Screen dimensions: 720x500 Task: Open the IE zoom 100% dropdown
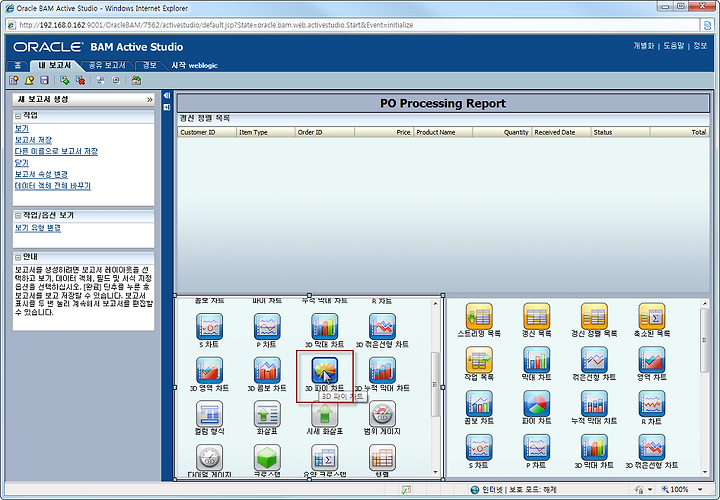tap(700, 489)
